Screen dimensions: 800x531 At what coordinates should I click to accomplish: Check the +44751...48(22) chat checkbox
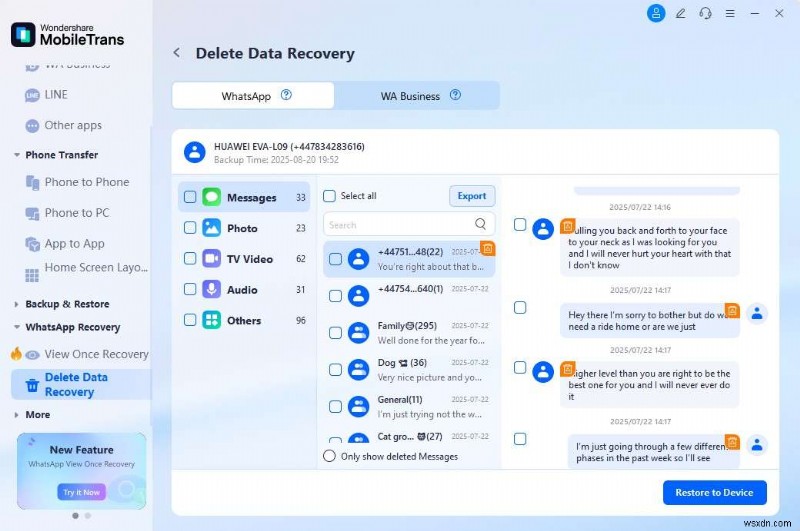click(x=335, y=259)
